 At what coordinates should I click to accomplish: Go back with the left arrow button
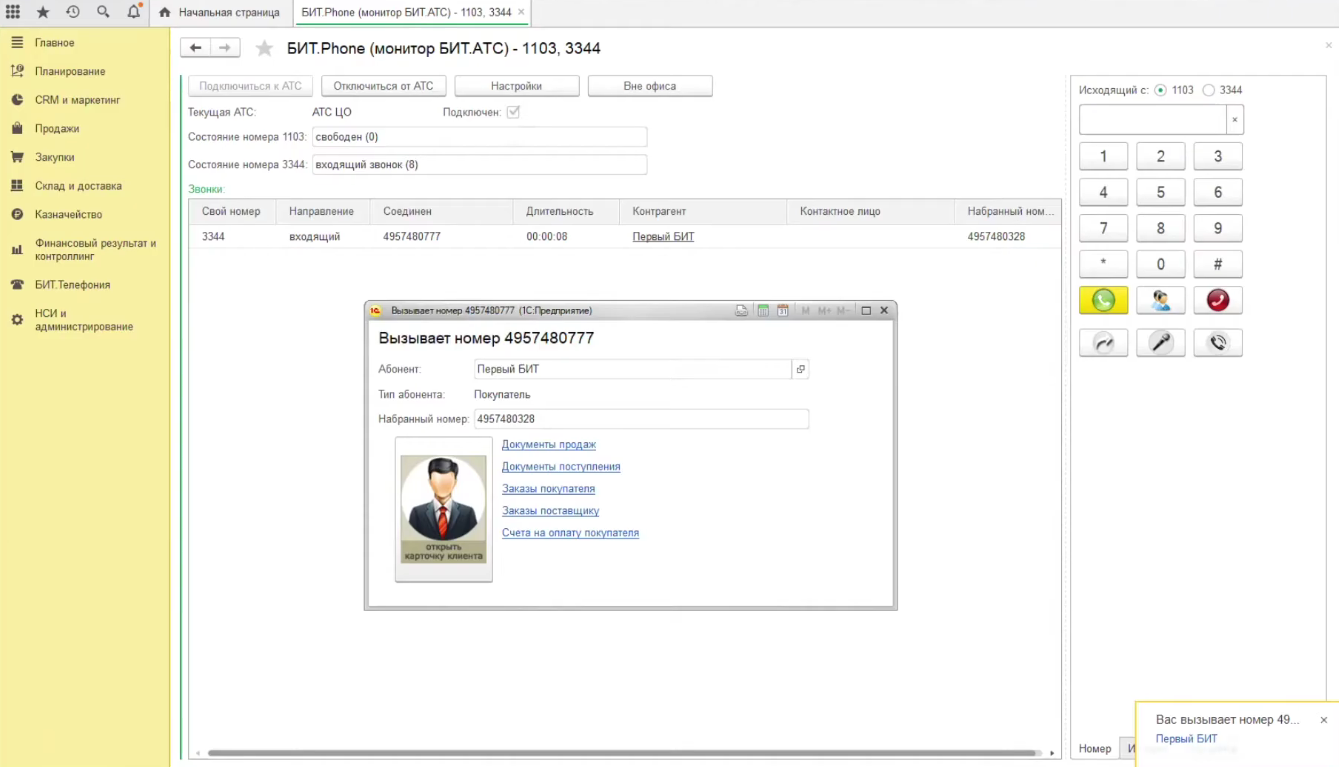coord(195,48)
